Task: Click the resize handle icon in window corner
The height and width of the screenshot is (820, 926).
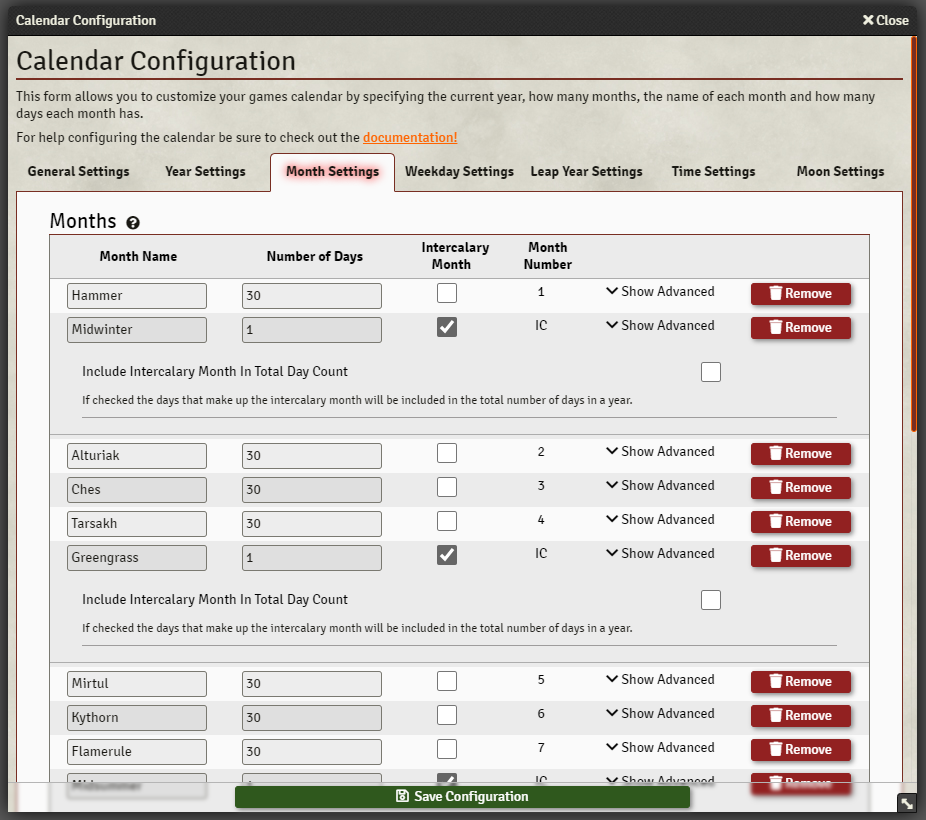Action: coord(907,803)
